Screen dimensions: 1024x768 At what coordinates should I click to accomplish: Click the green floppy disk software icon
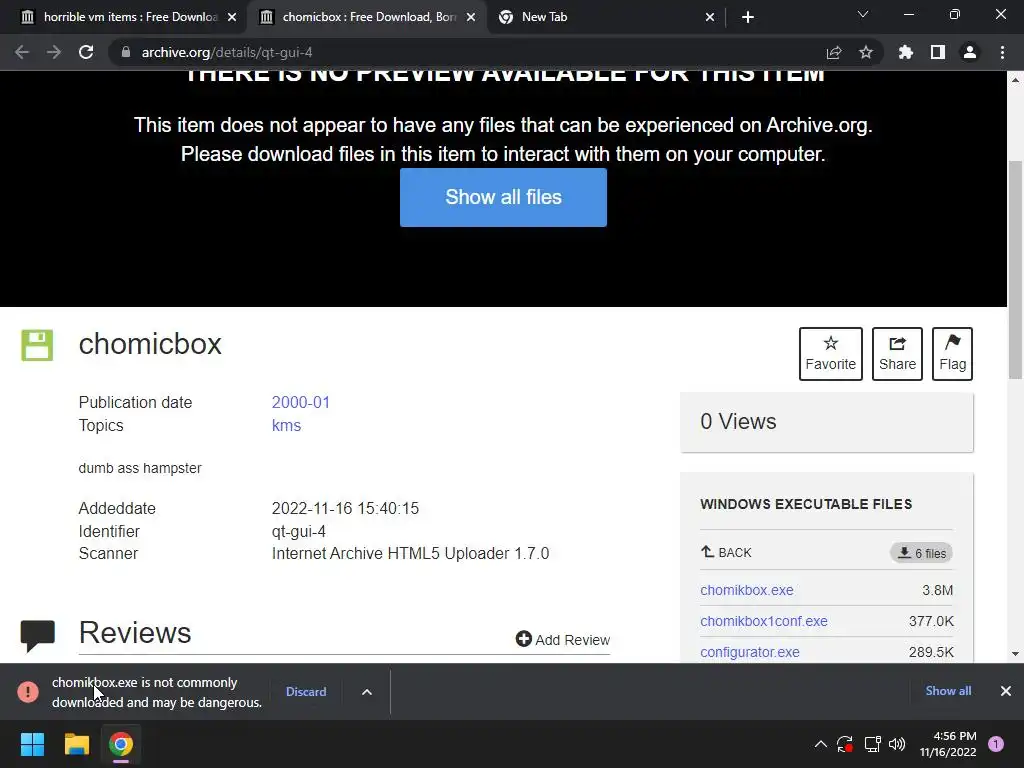point(37,345)
